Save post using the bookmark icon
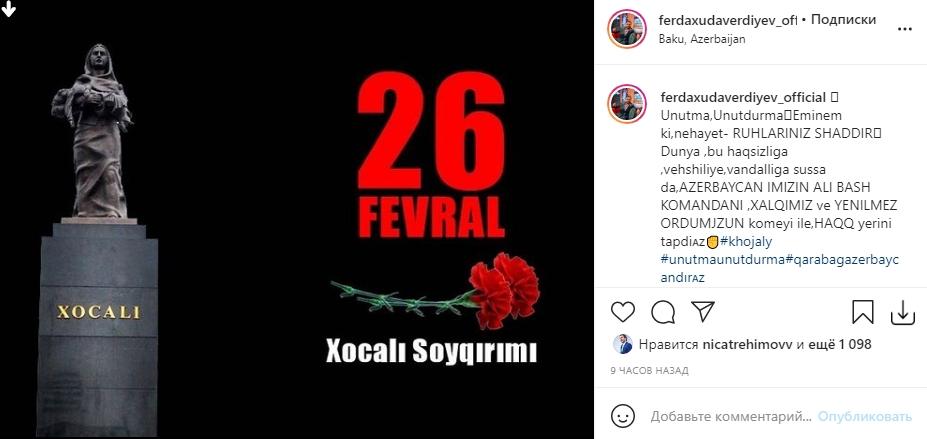 click(863, 312)
